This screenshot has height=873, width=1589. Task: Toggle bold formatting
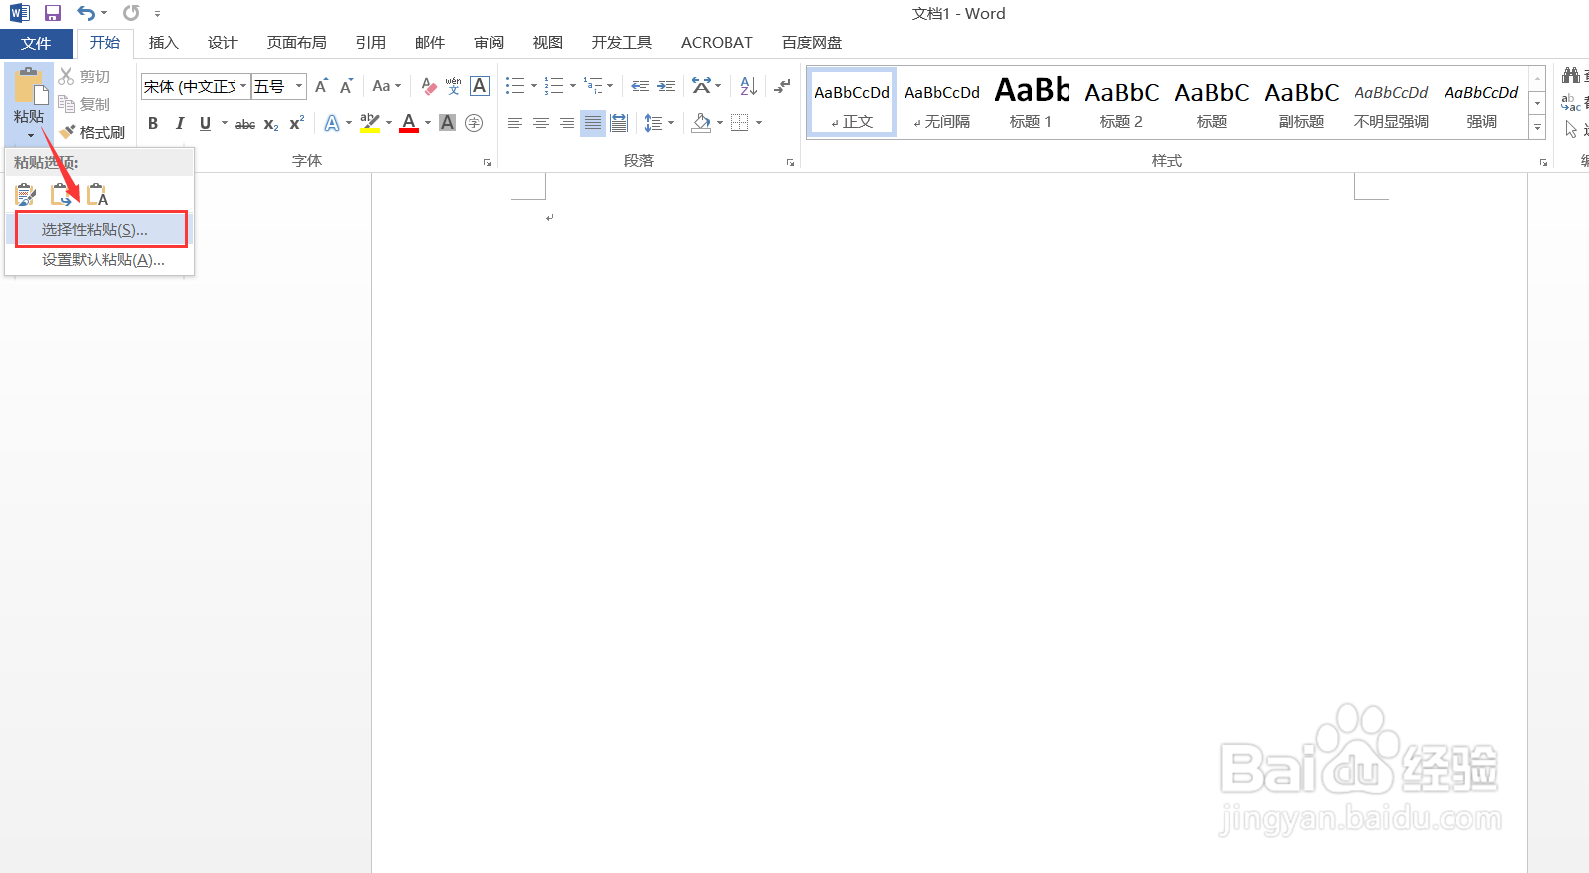pos(153,124)
